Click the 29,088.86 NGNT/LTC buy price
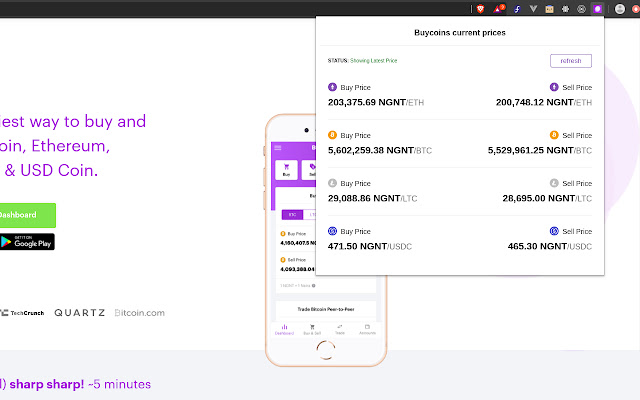The width and height of the screenshot is (640, 400). (x=372, y=198)
